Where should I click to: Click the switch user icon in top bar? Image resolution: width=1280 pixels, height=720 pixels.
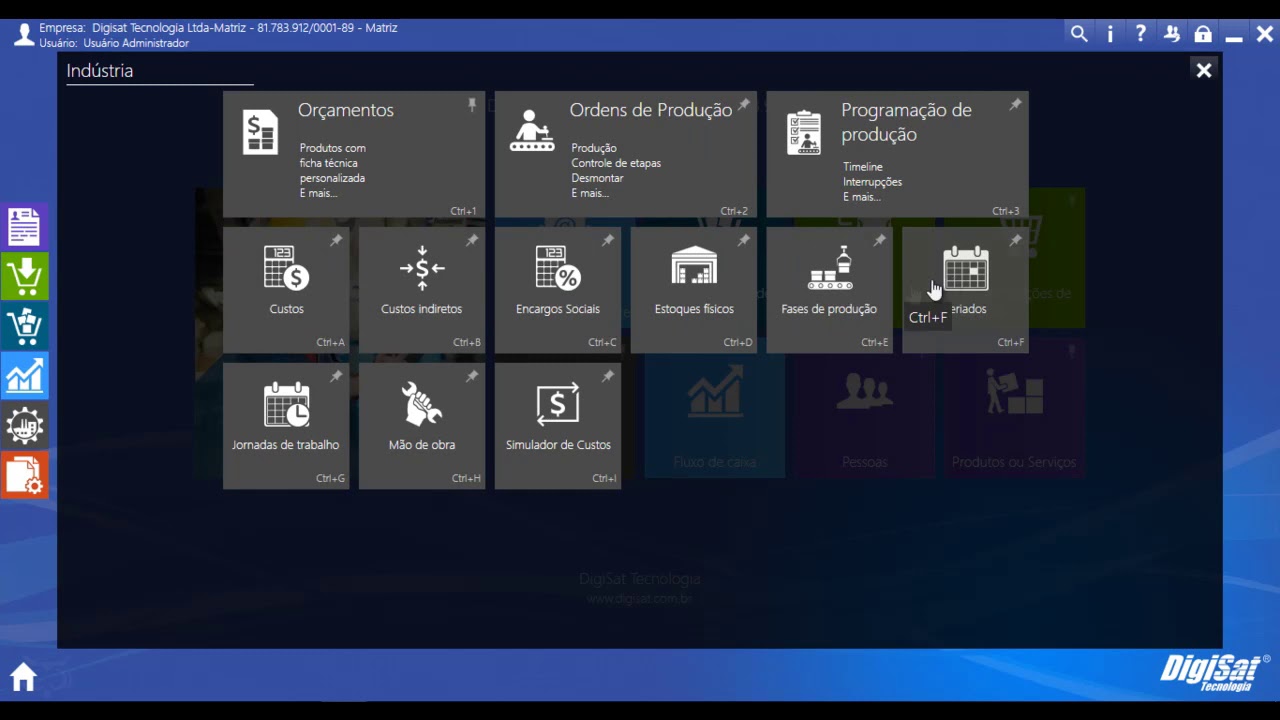[1172, 34]
